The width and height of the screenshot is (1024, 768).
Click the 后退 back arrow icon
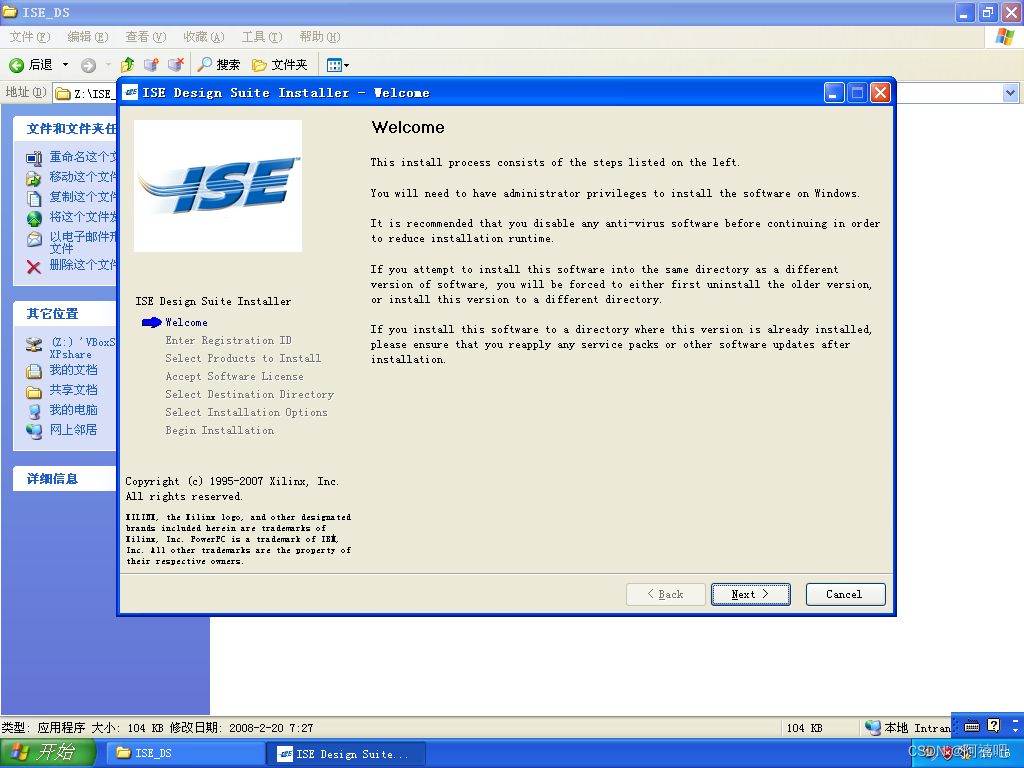[x=16, y=65]
